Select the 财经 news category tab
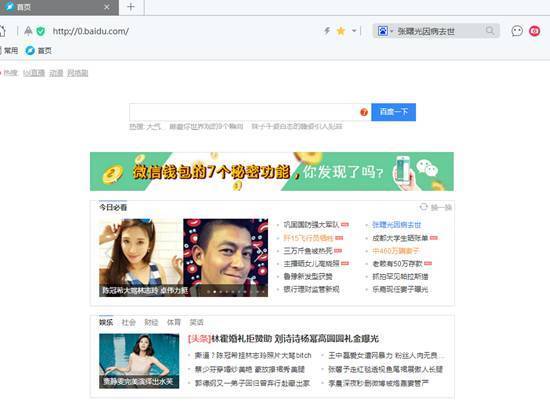Viewport: 550px width, 402px height. [x=151, y=322]
